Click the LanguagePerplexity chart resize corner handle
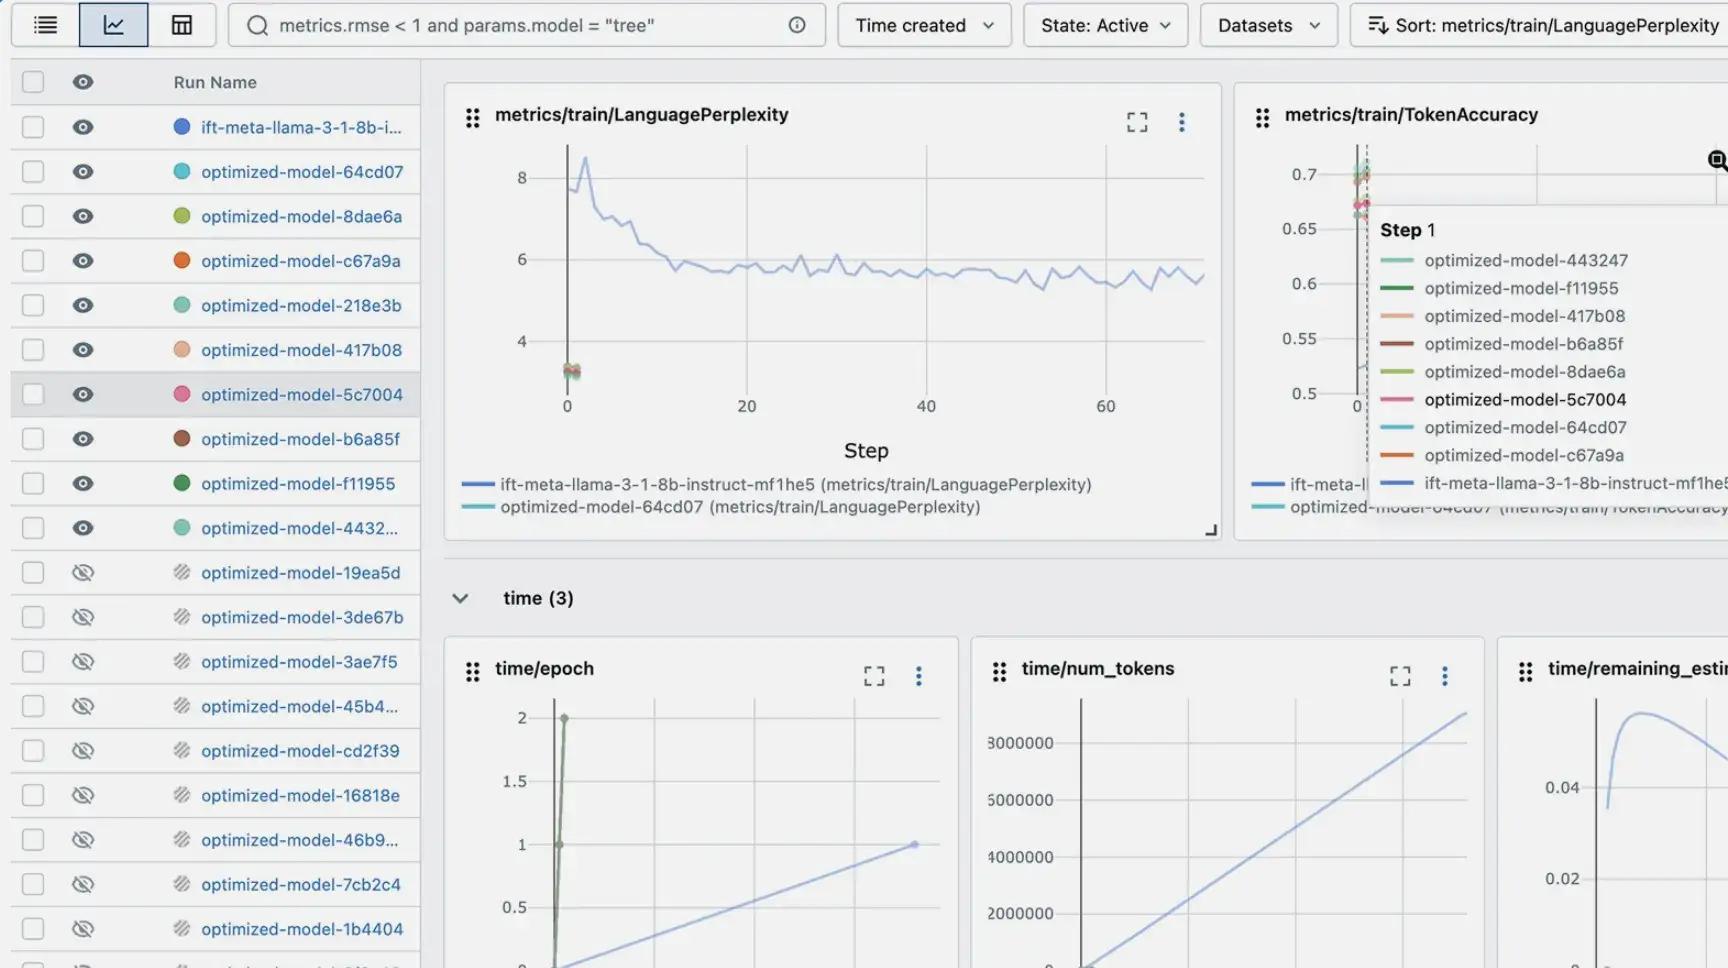The height and width of the screenshot is (968, 1728). tap(1211, 530)
